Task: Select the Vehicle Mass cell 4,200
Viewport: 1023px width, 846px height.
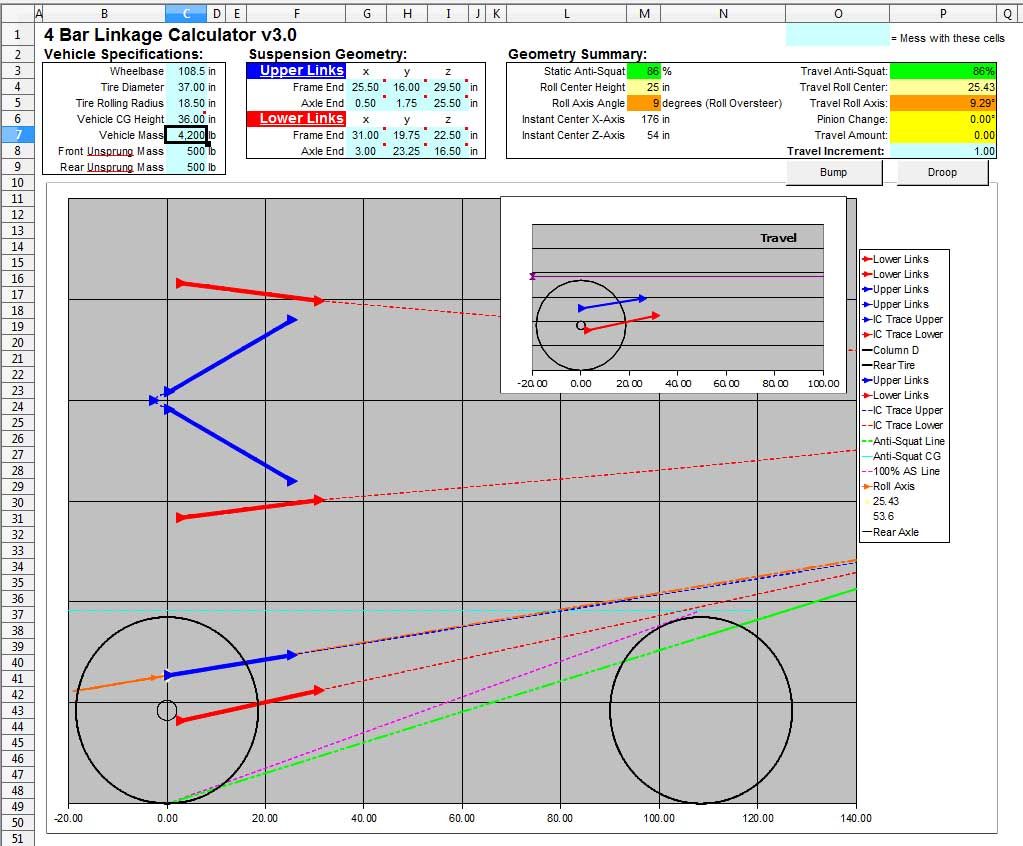Action: (187, 135)
